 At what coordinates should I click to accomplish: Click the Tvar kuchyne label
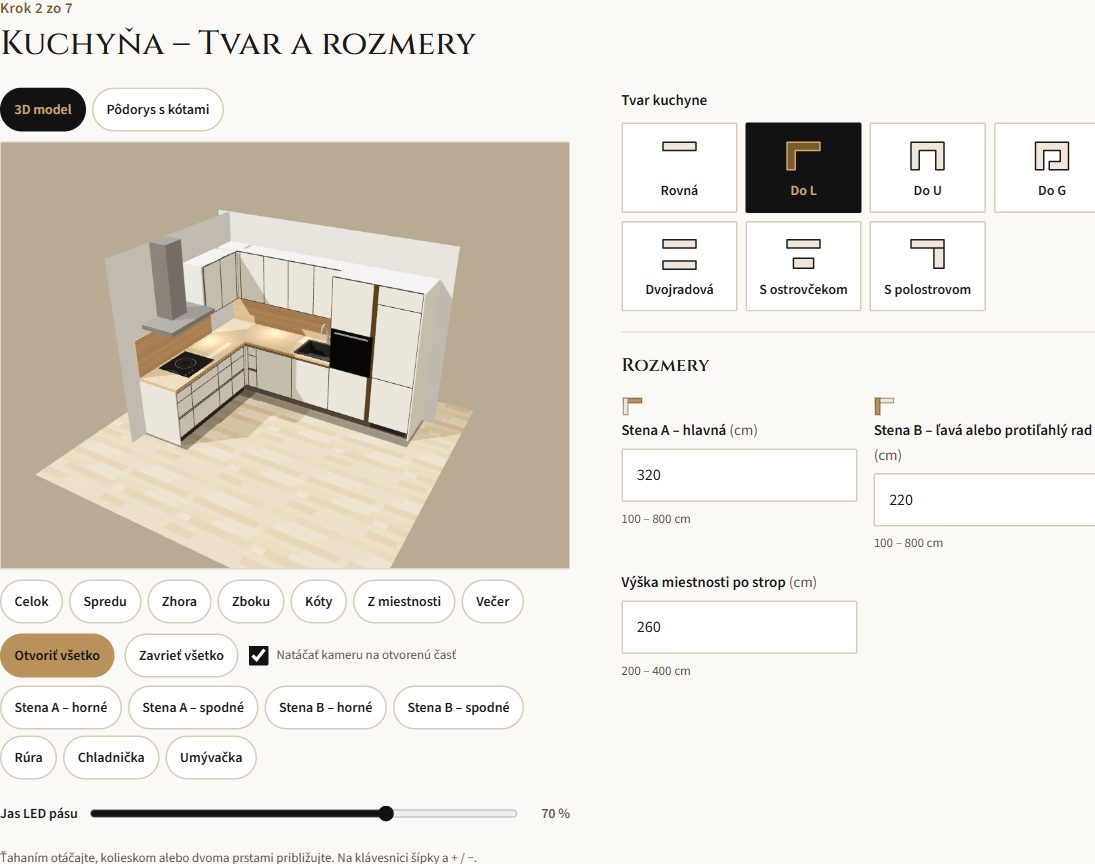click(x=664, y=100)
